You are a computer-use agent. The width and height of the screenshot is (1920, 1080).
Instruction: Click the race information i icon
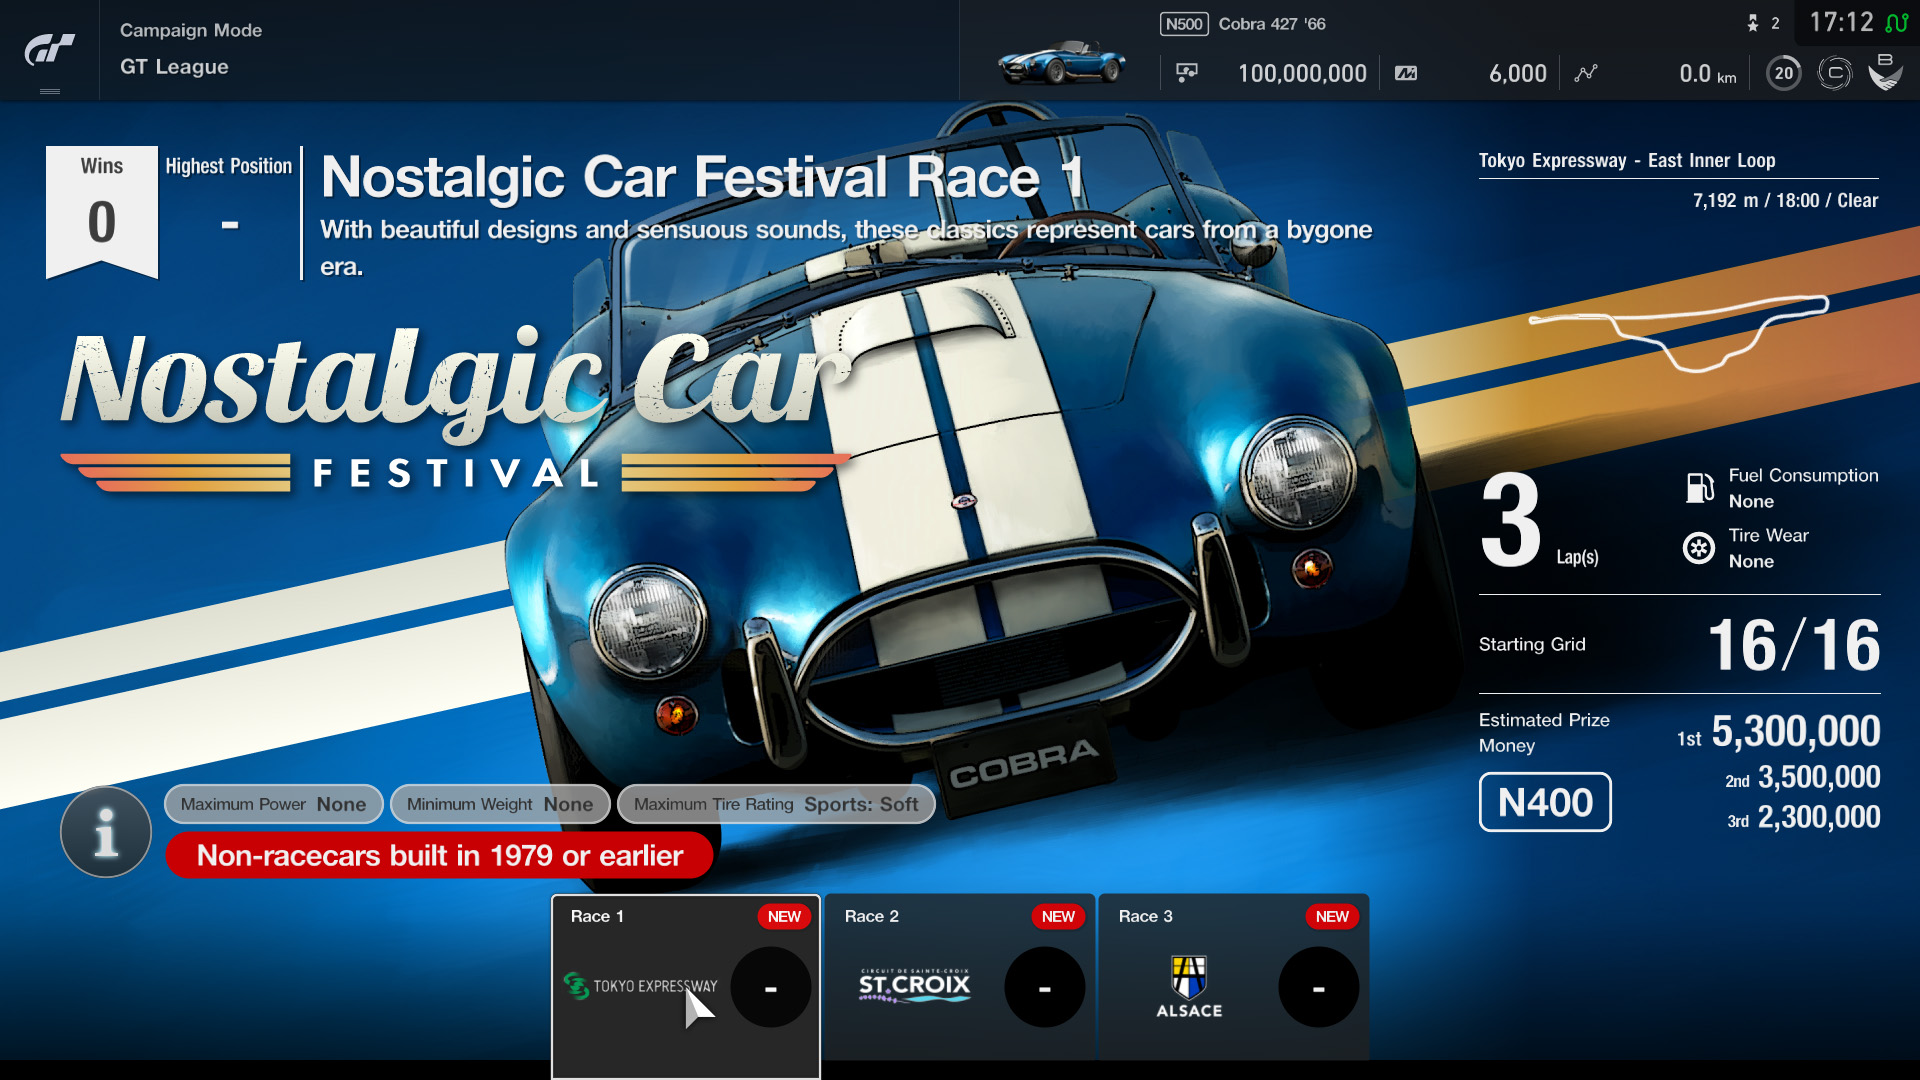click(x=106, y=831)
